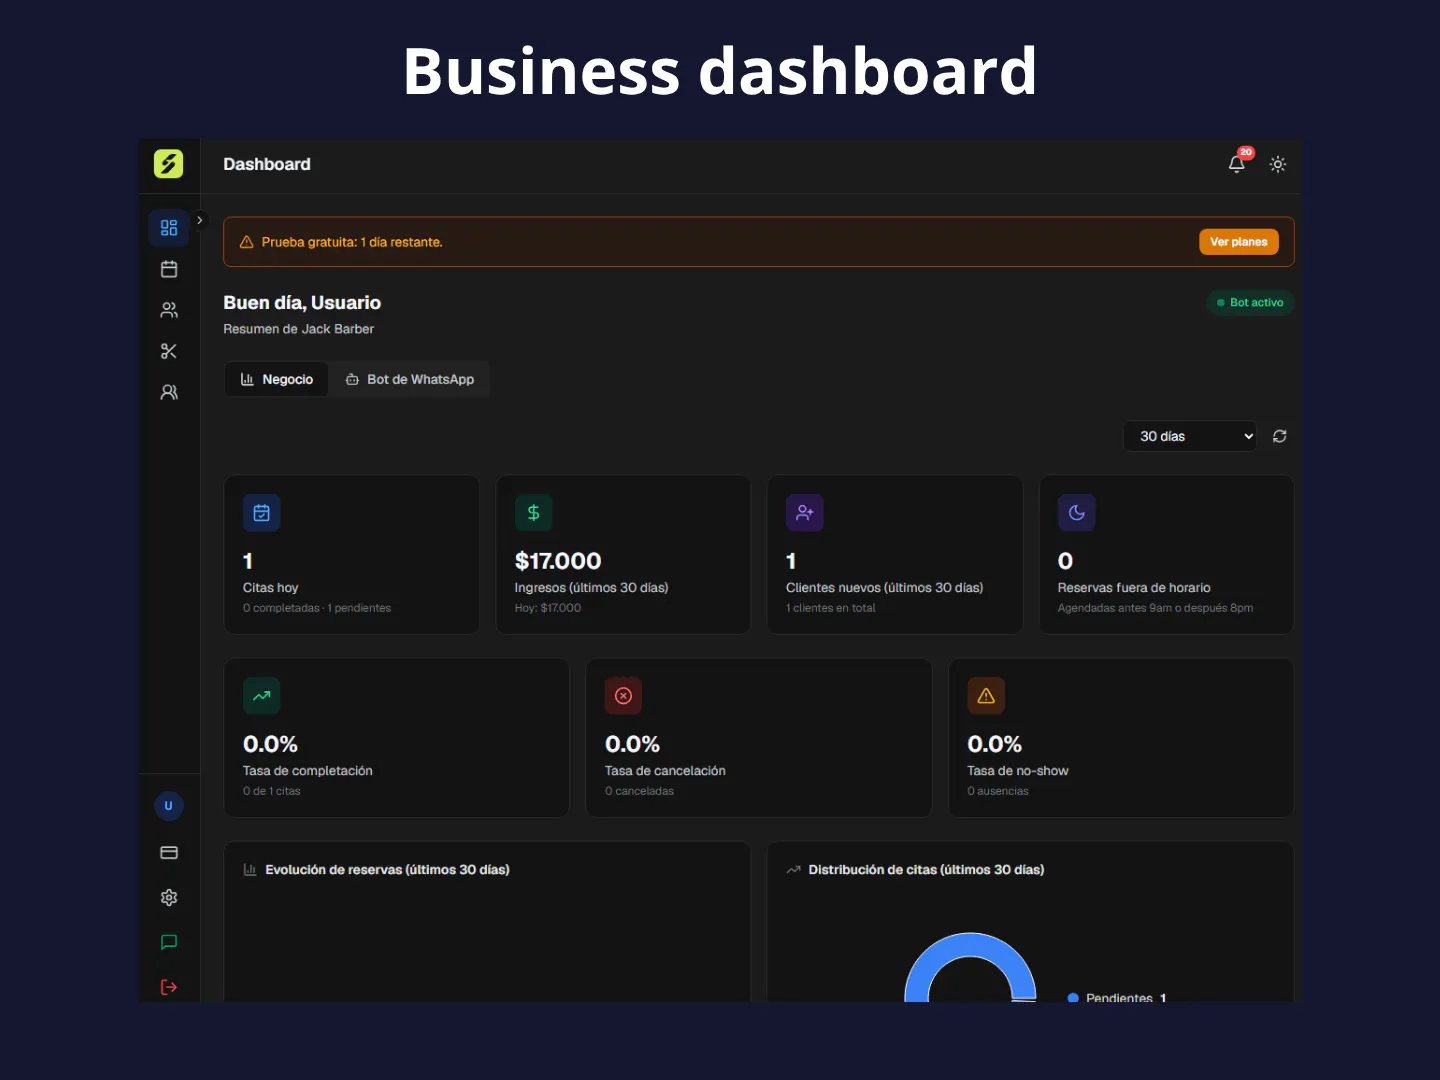Viewport: 1440px width, 1080px height.
Task: Select the Negocio tab
Action: (277, 379)
